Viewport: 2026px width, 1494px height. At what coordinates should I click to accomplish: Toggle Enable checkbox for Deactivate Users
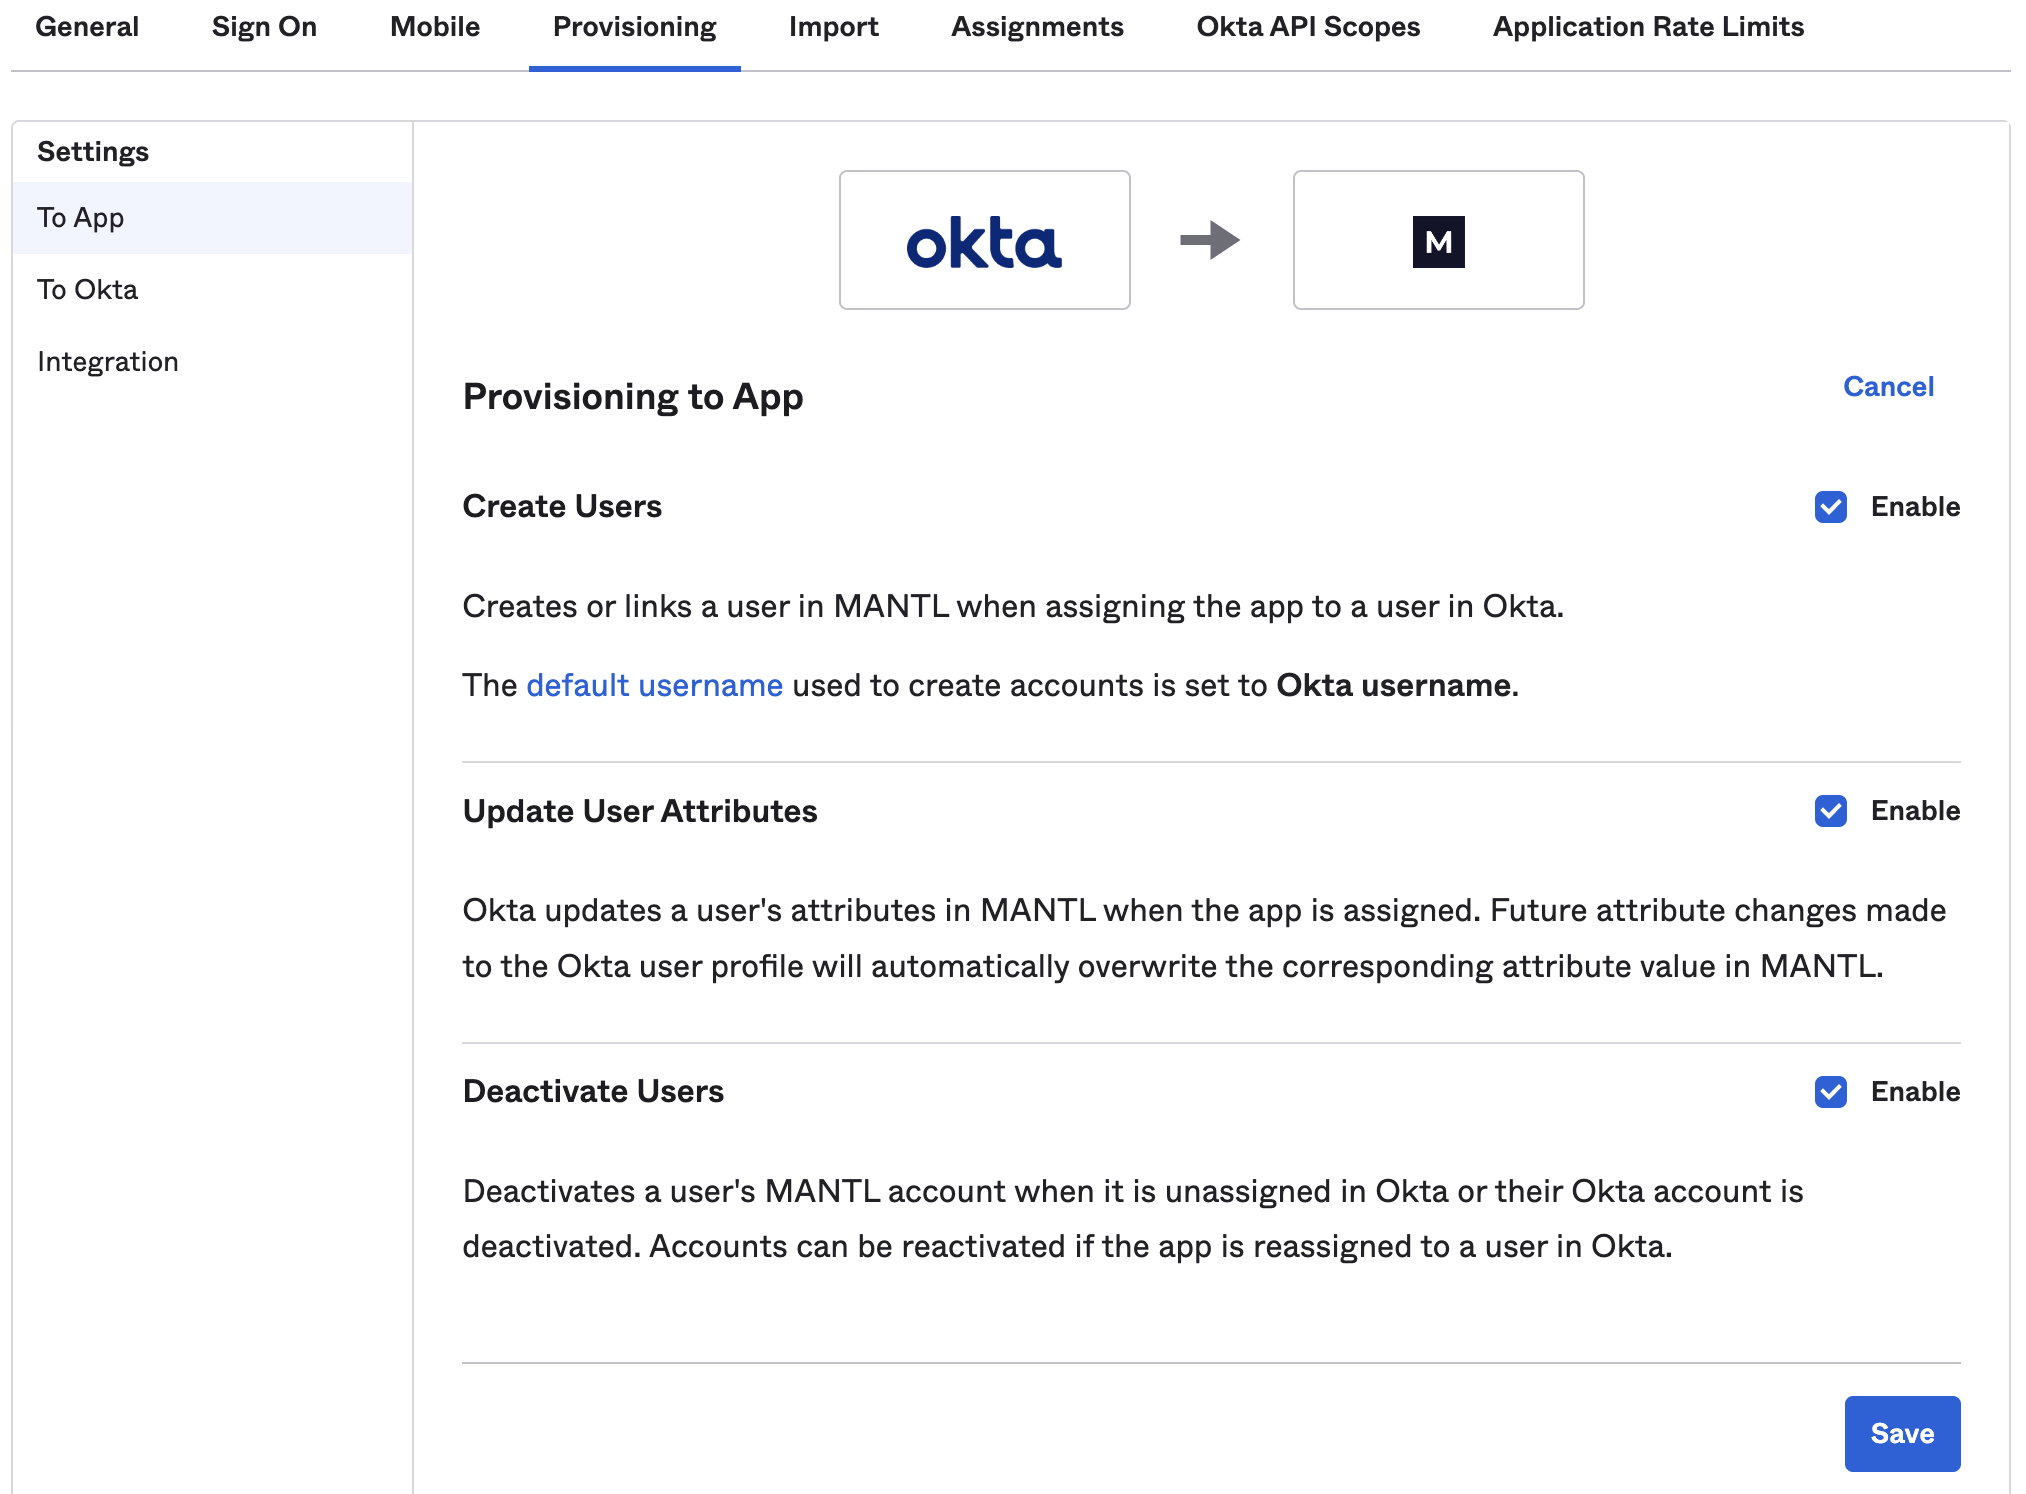[1831, 1092]
